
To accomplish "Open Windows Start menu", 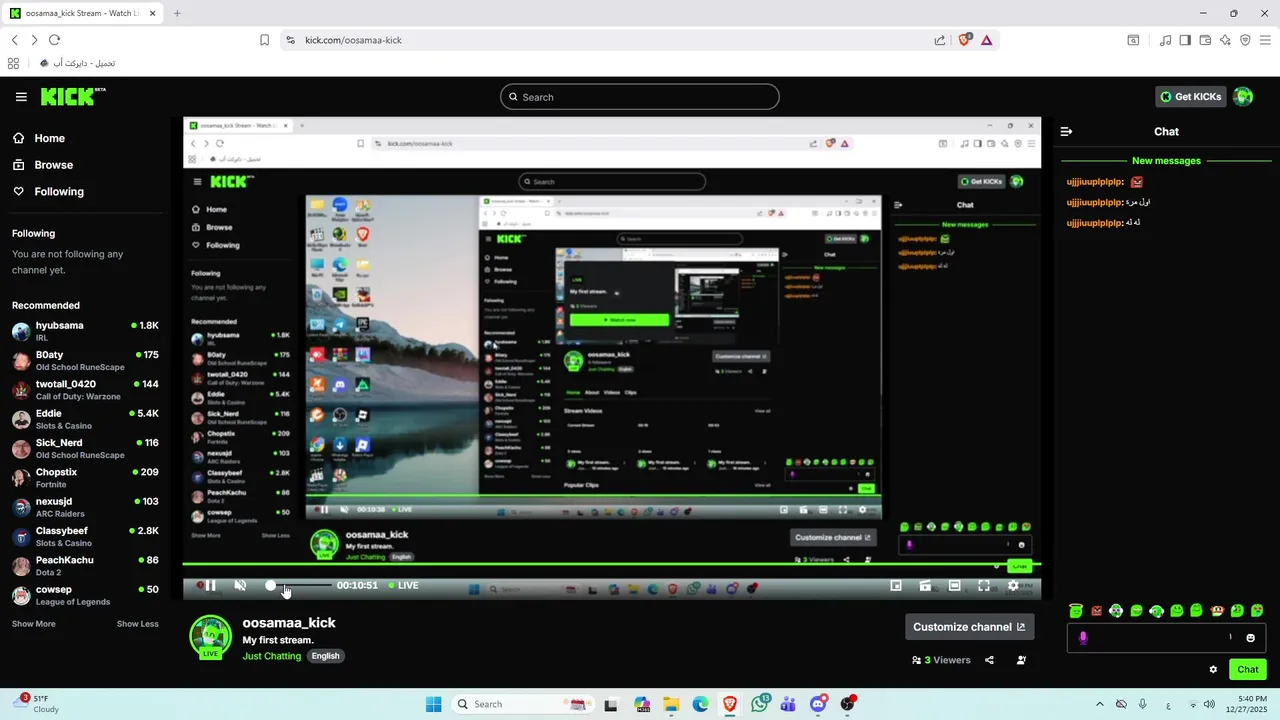I will tap(433, 704).
